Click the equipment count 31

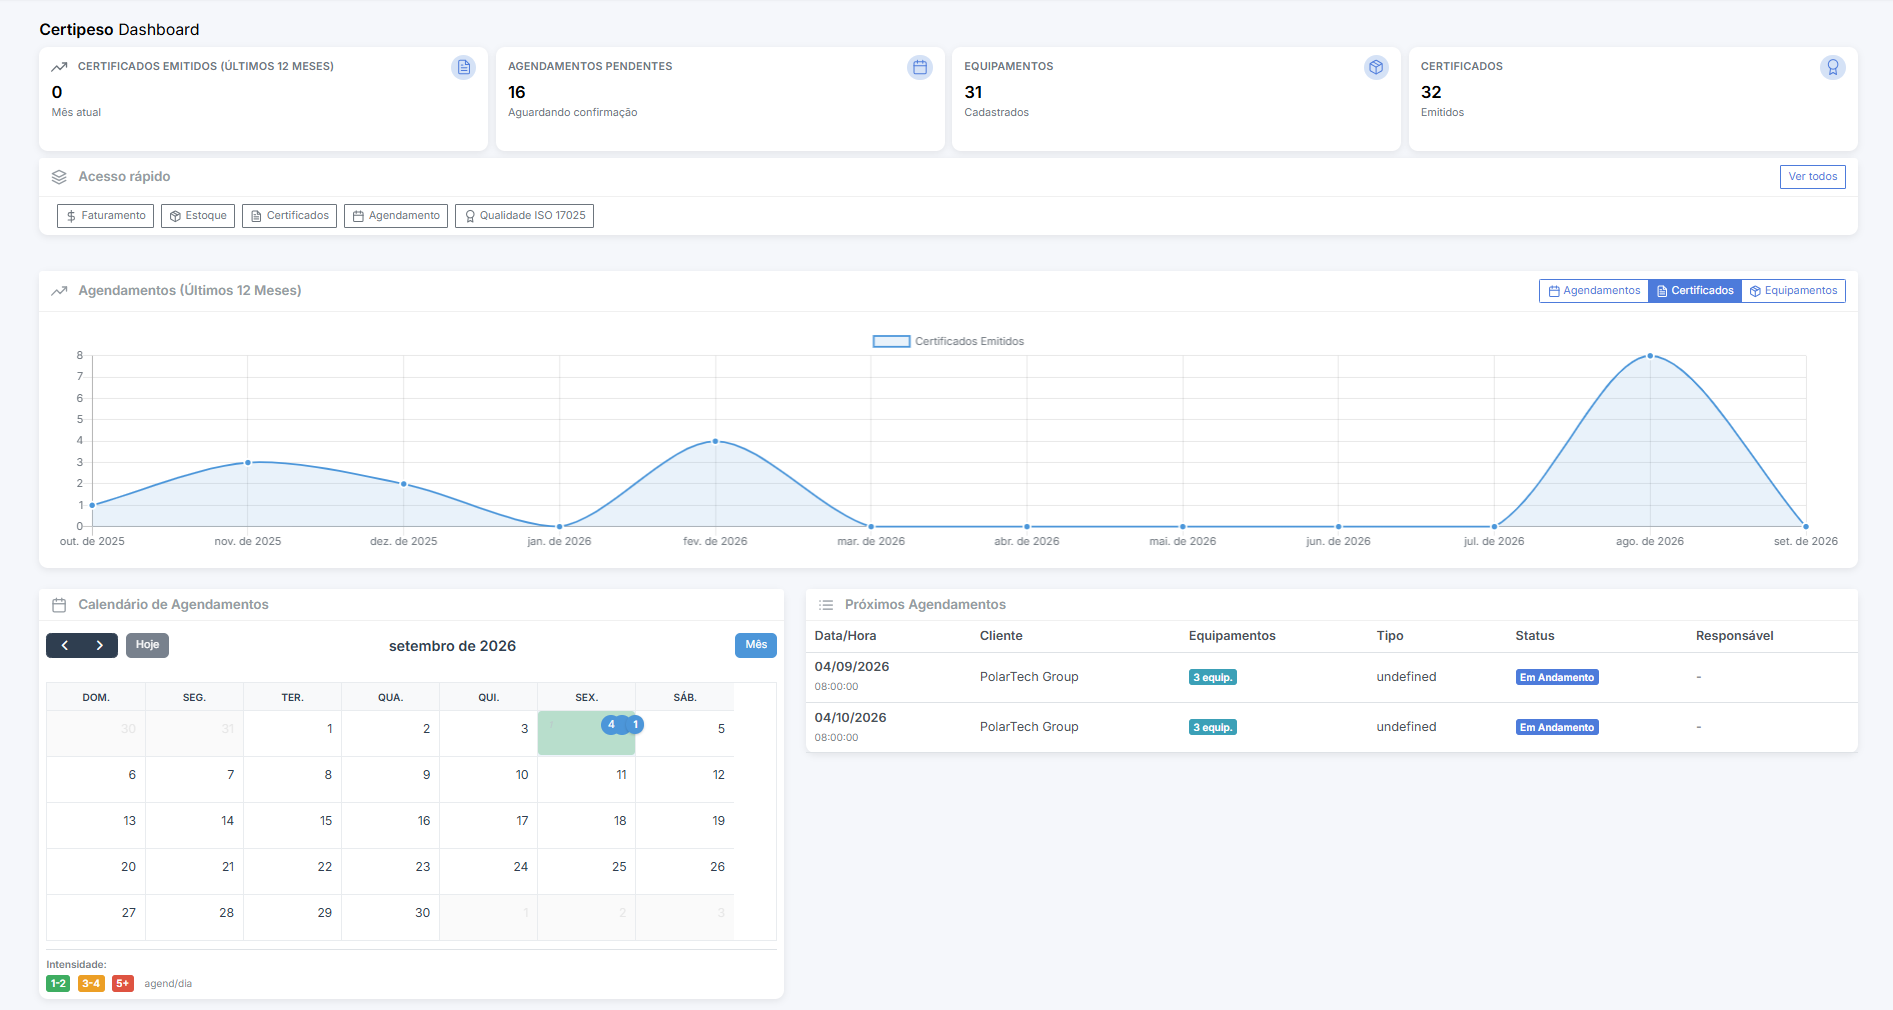click(973, 92)
